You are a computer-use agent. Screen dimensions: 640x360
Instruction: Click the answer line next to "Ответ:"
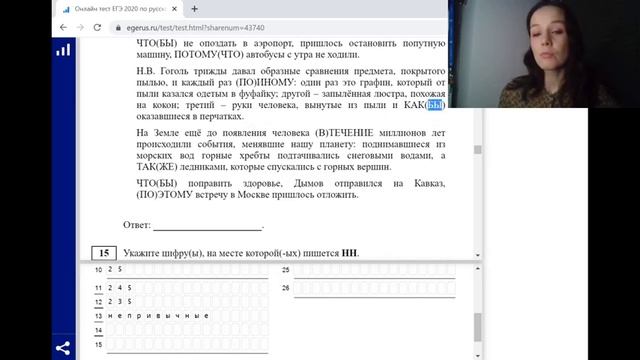[208, 225]
